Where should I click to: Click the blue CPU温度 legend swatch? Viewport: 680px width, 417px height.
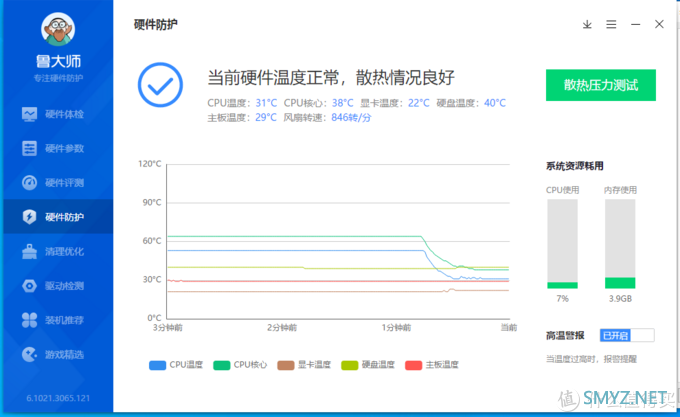pyautogui.click(x=157, y=365)
